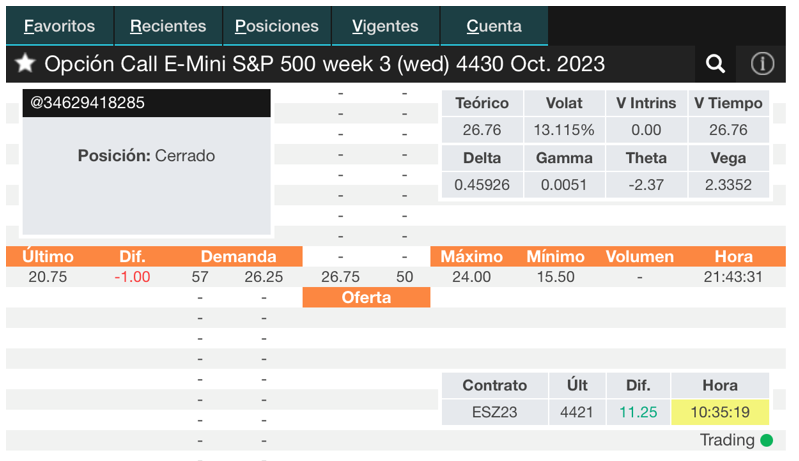Click the Demanda header
This screenshot has width=799, height=461.
tap(238, 257)
